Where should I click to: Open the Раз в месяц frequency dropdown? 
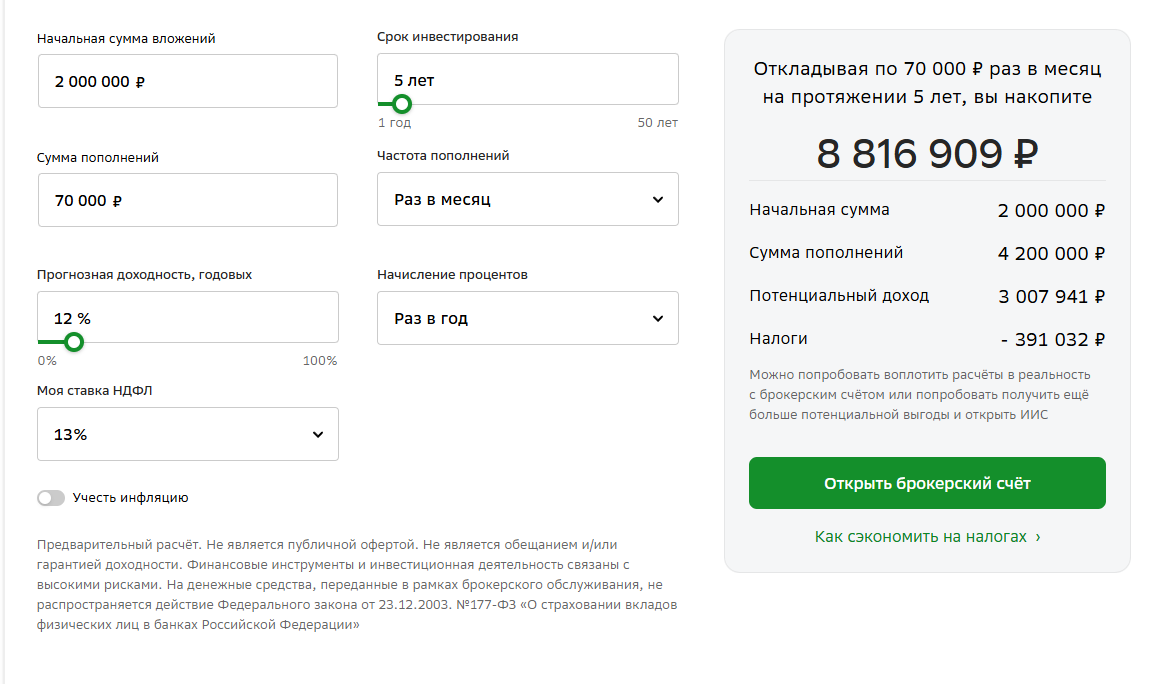pos(527,199)
